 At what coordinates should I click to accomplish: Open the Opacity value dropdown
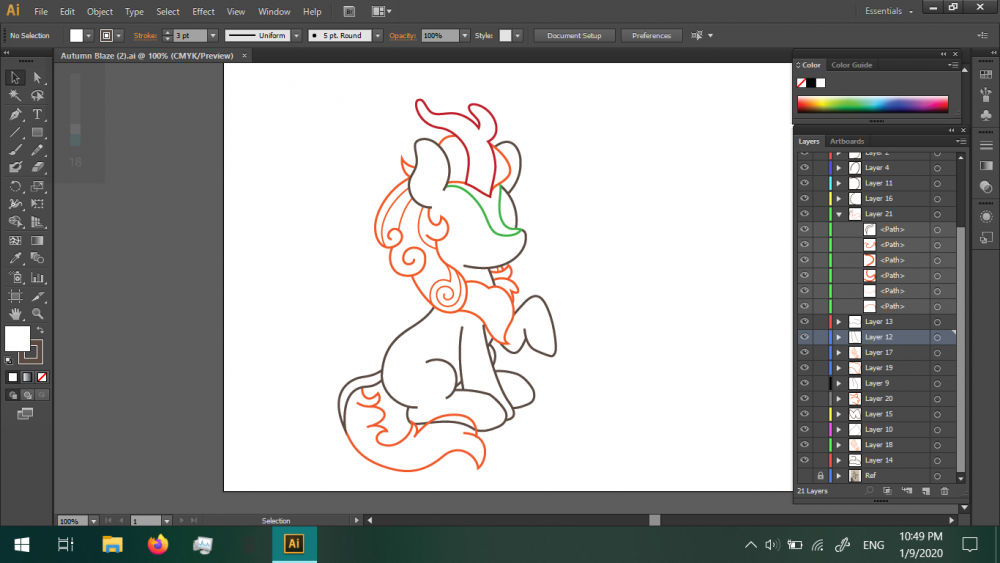click(x=465, y=36)
